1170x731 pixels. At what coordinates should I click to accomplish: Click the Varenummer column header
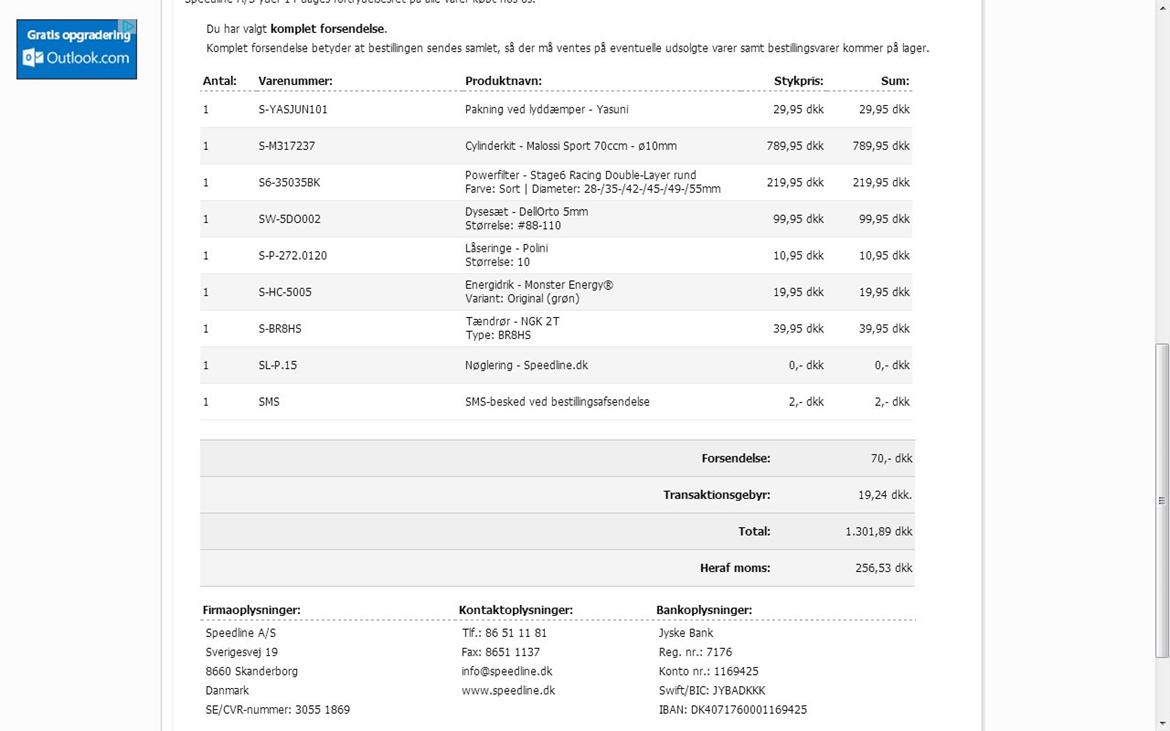[x=295, y=81]
